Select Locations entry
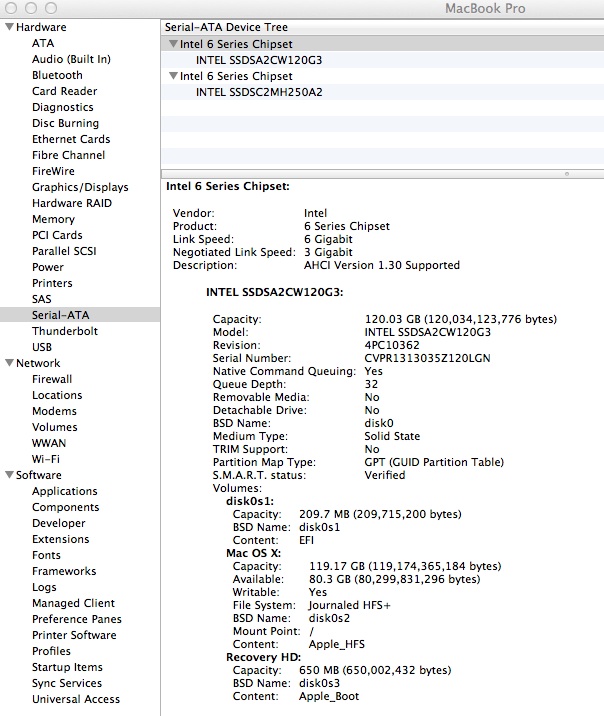Image resolution: width=604 pixels, height=716 pixels. pyautogui.click(x=57, y=395)
